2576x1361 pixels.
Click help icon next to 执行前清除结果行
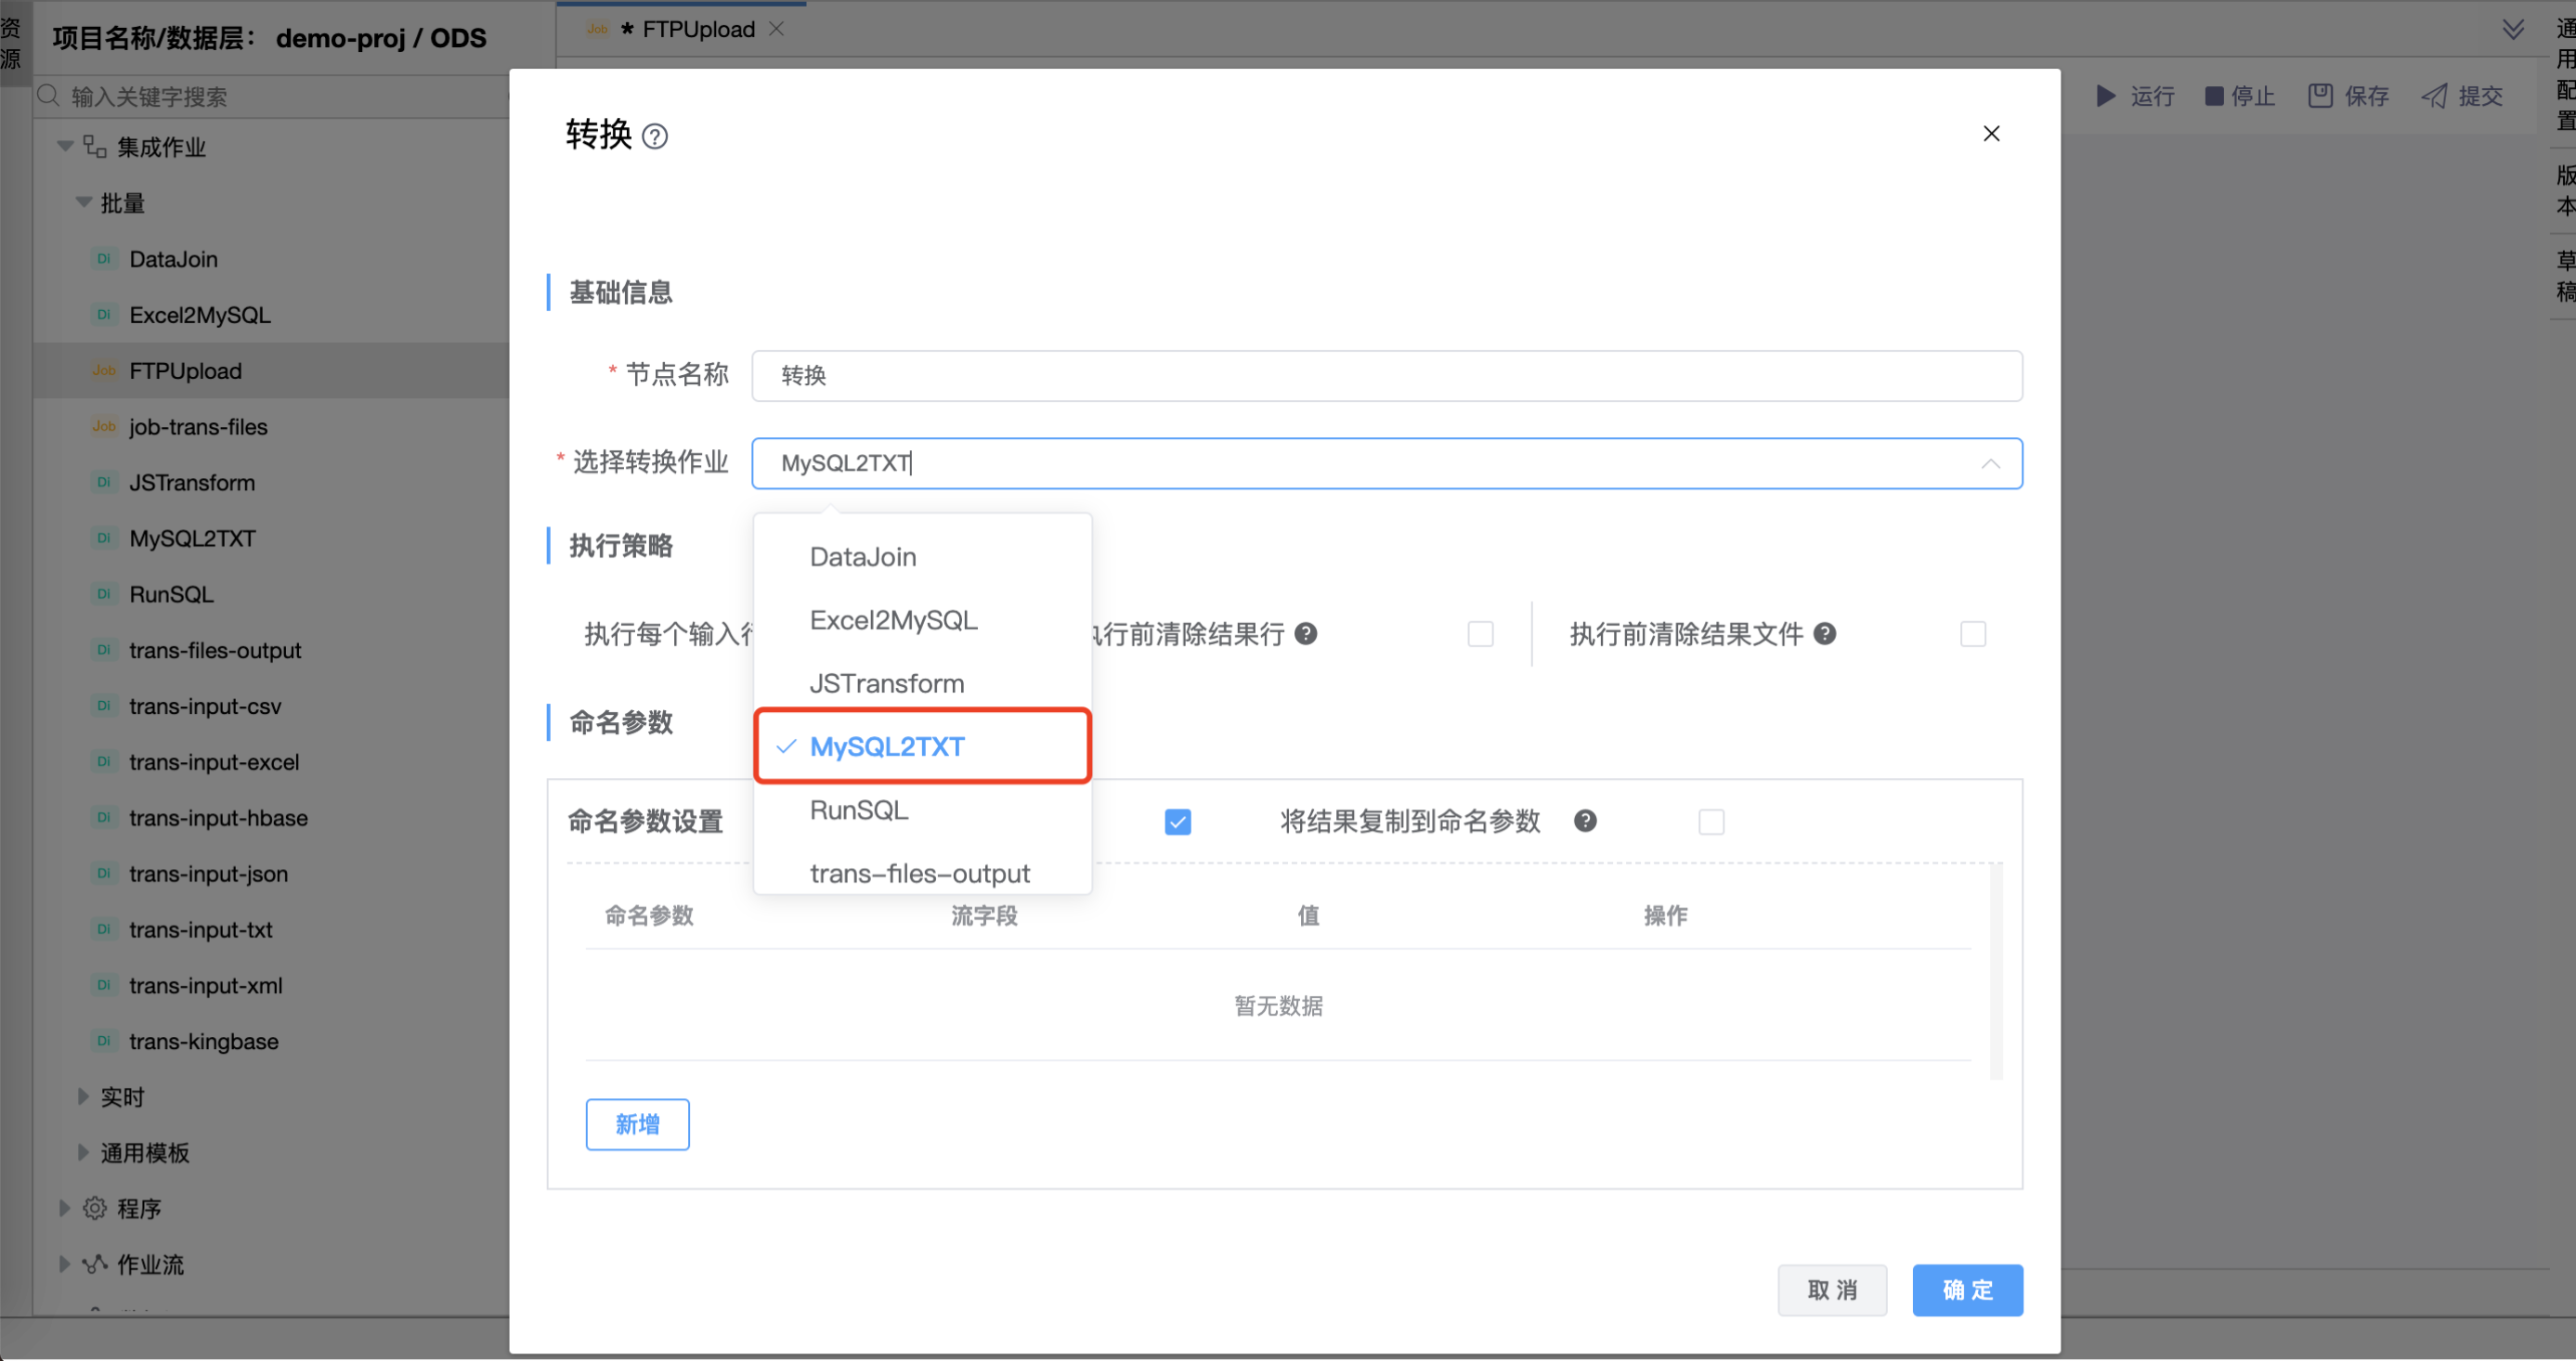[1305, 633]
